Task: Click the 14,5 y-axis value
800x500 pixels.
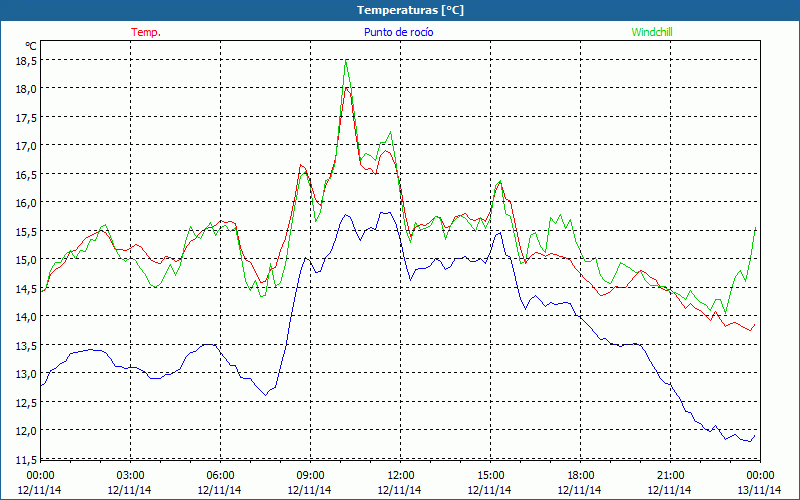Action: tap(28, 289)
